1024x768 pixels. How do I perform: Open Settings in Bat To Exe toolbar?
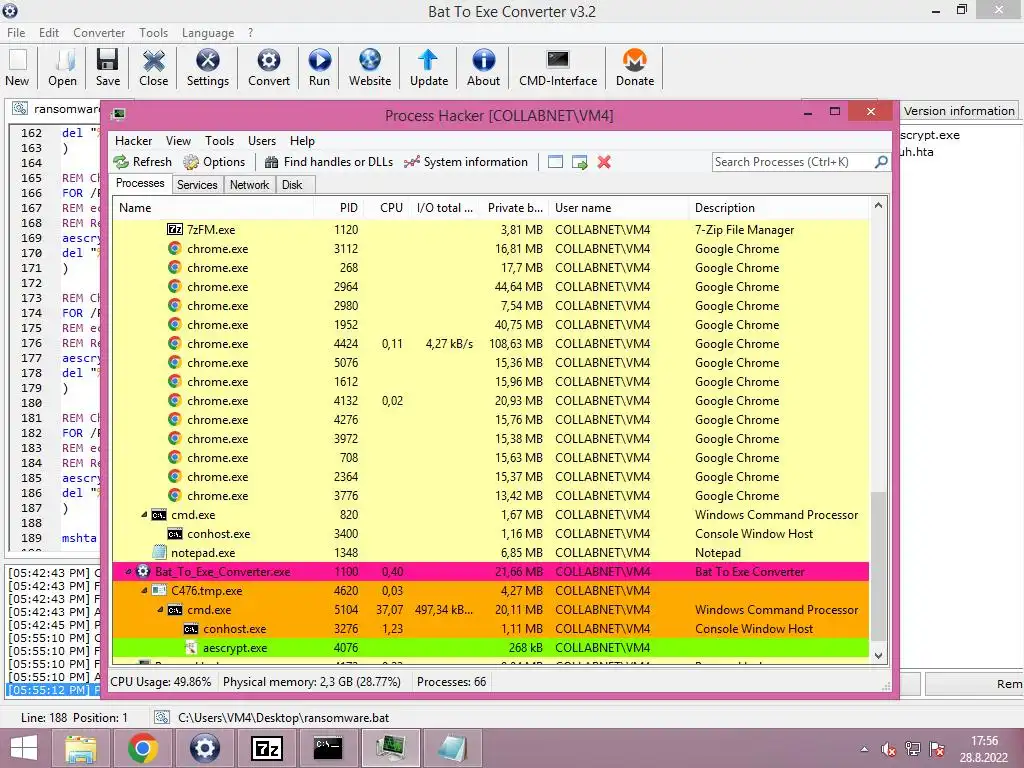pos(208,68)
